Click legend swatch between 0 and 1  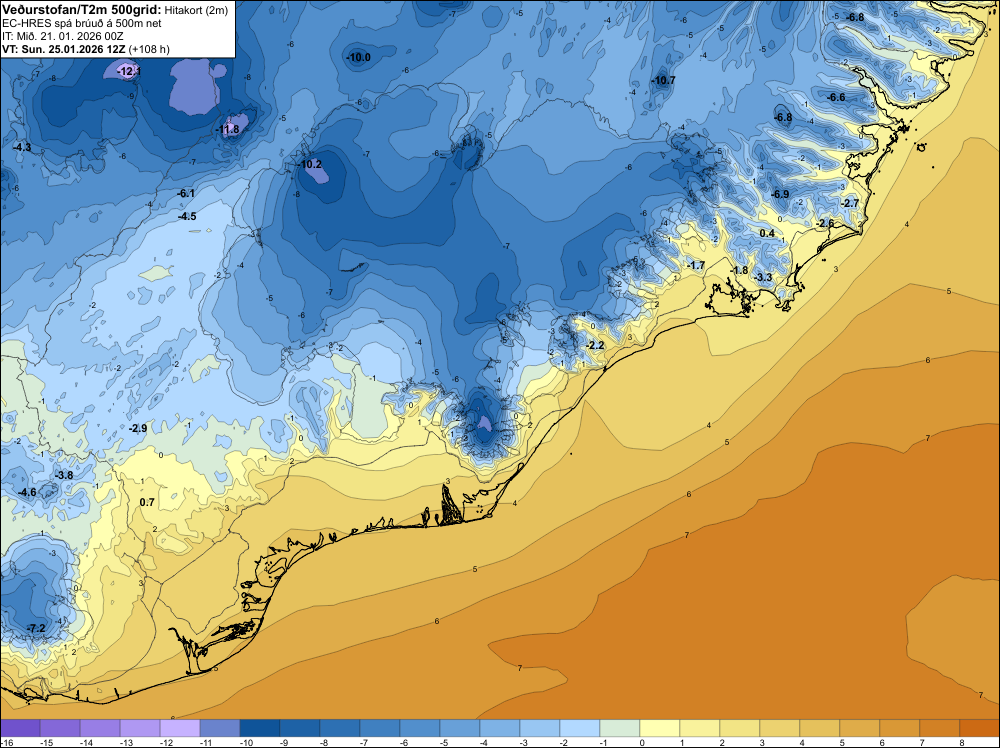(659, 728)
